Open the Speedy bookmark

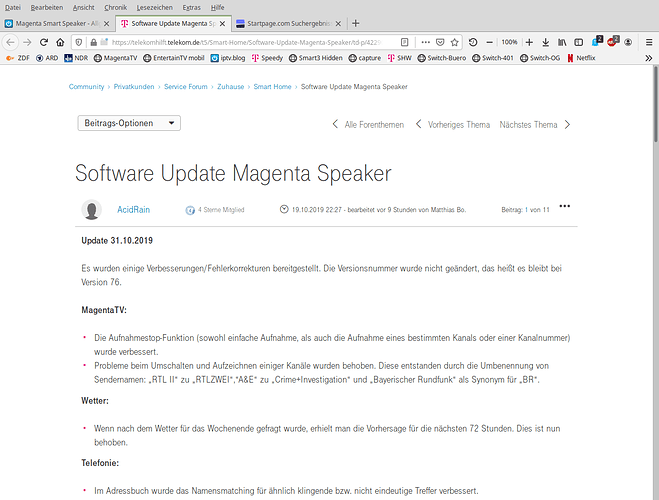pyautogui.click(x=267, y=58)
